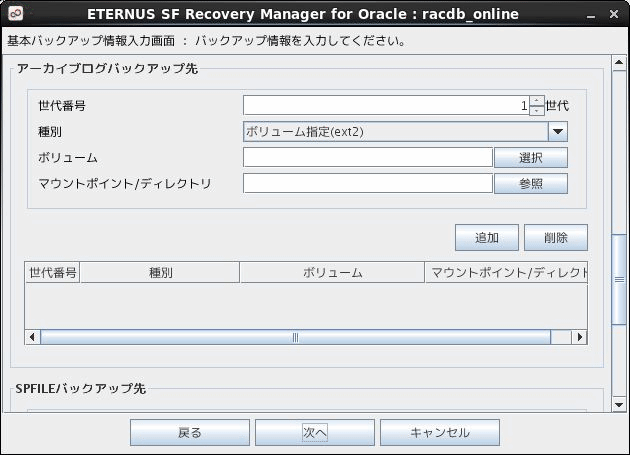Image resolution: width=630 pixels, height=455 pixels.
Task: Click the キャンセル cancel button
Action: point(440,432)
